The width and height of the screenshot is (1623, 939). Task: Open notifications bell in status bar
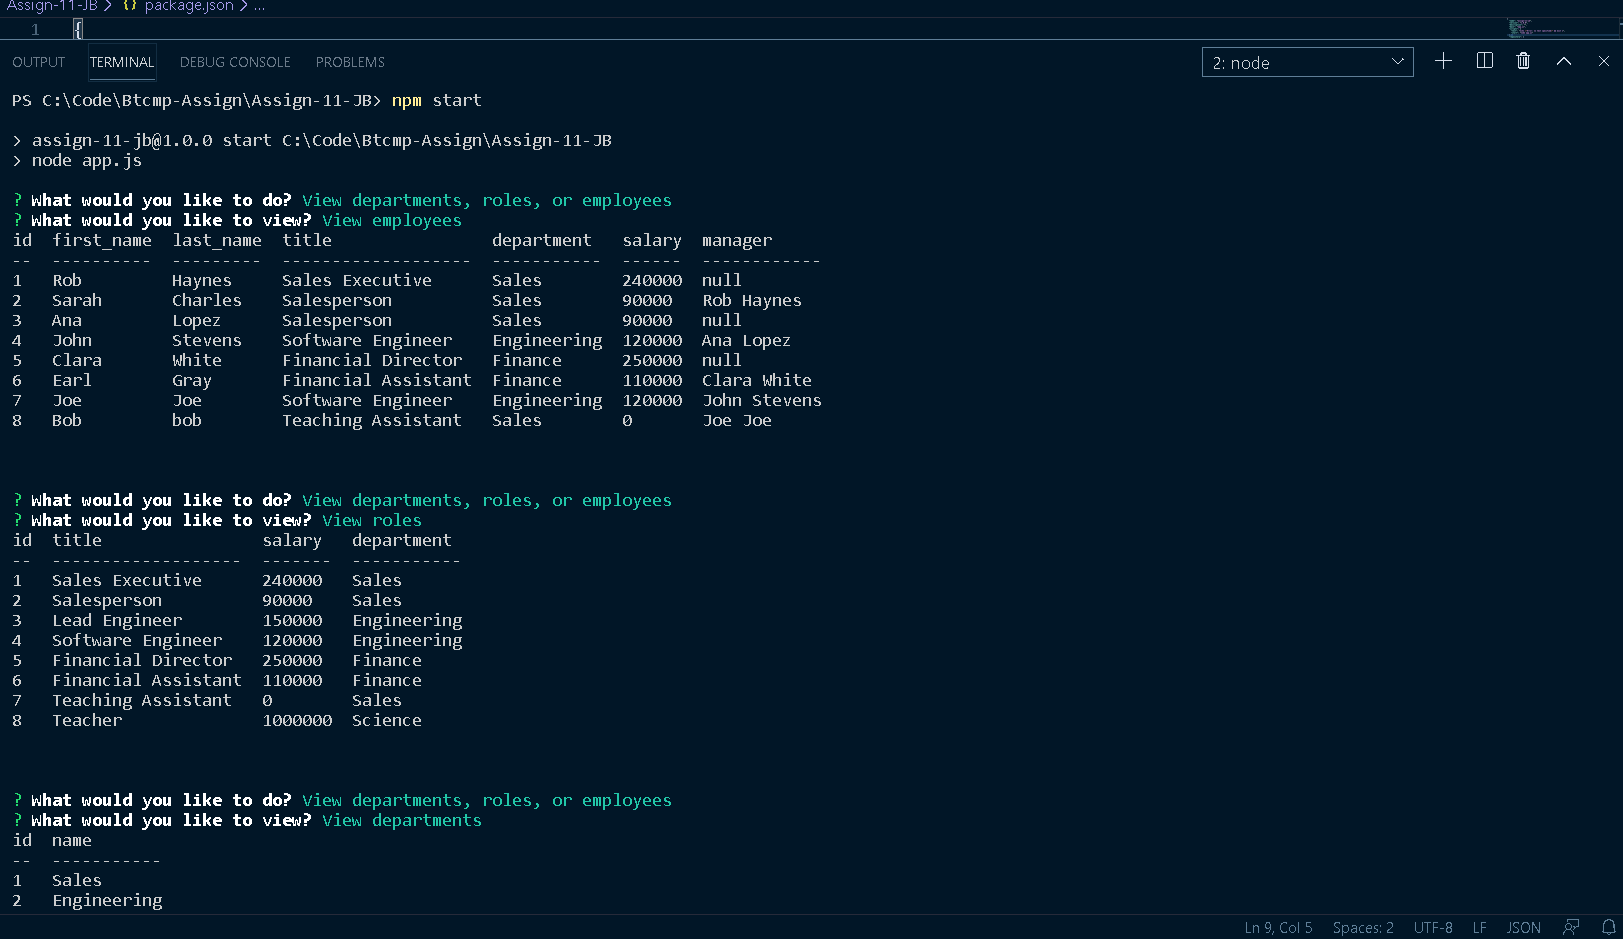click(x=1608, y=927)
